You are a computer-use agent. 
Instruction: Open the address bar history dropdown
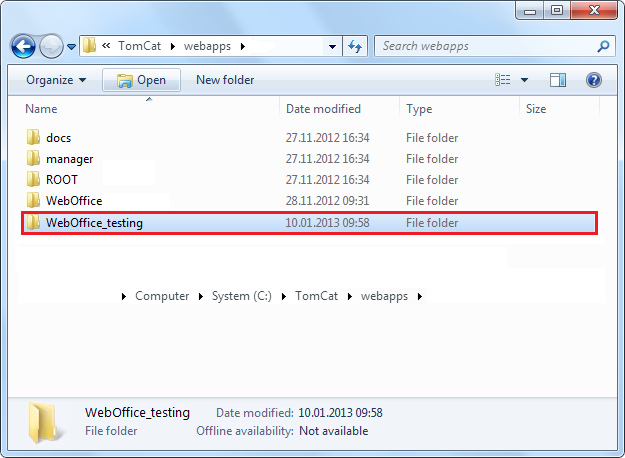[332, 47]
